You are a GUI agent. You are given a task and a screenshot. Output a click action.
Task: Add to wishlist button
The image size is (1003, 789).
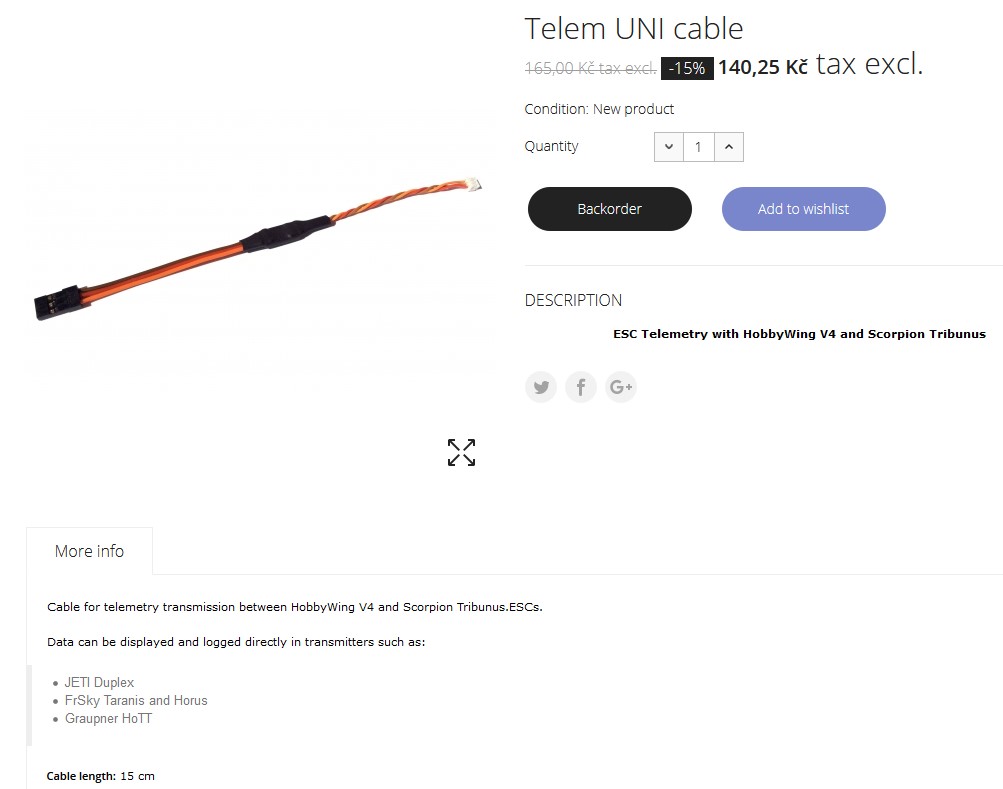pos(803,209)
